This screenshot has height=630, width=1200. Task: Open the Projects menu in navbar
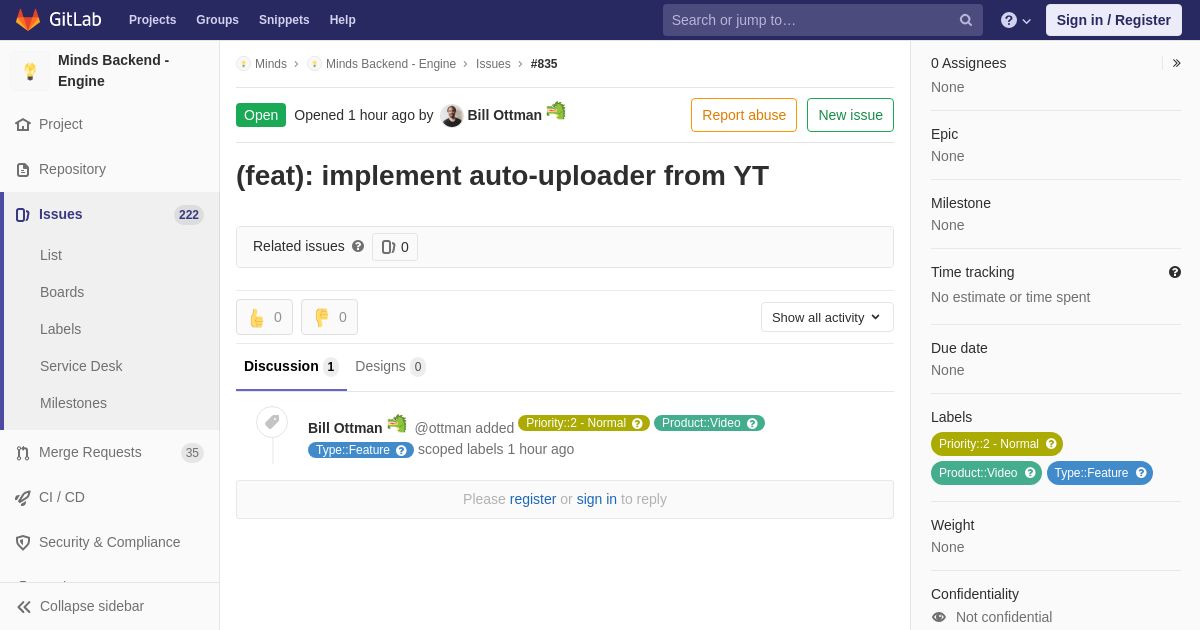click(152, 20)
